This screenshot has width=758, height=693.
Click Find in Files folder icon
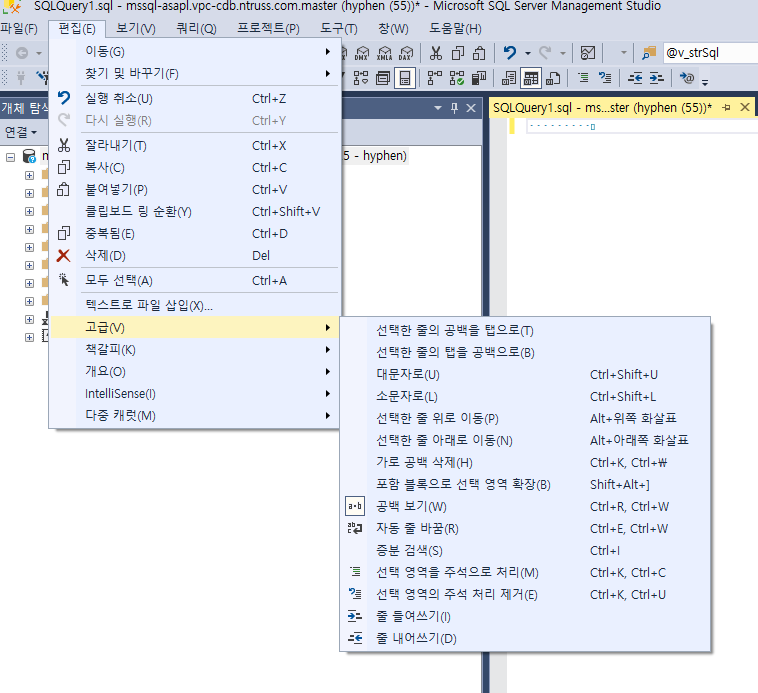(x=649, y=53)
